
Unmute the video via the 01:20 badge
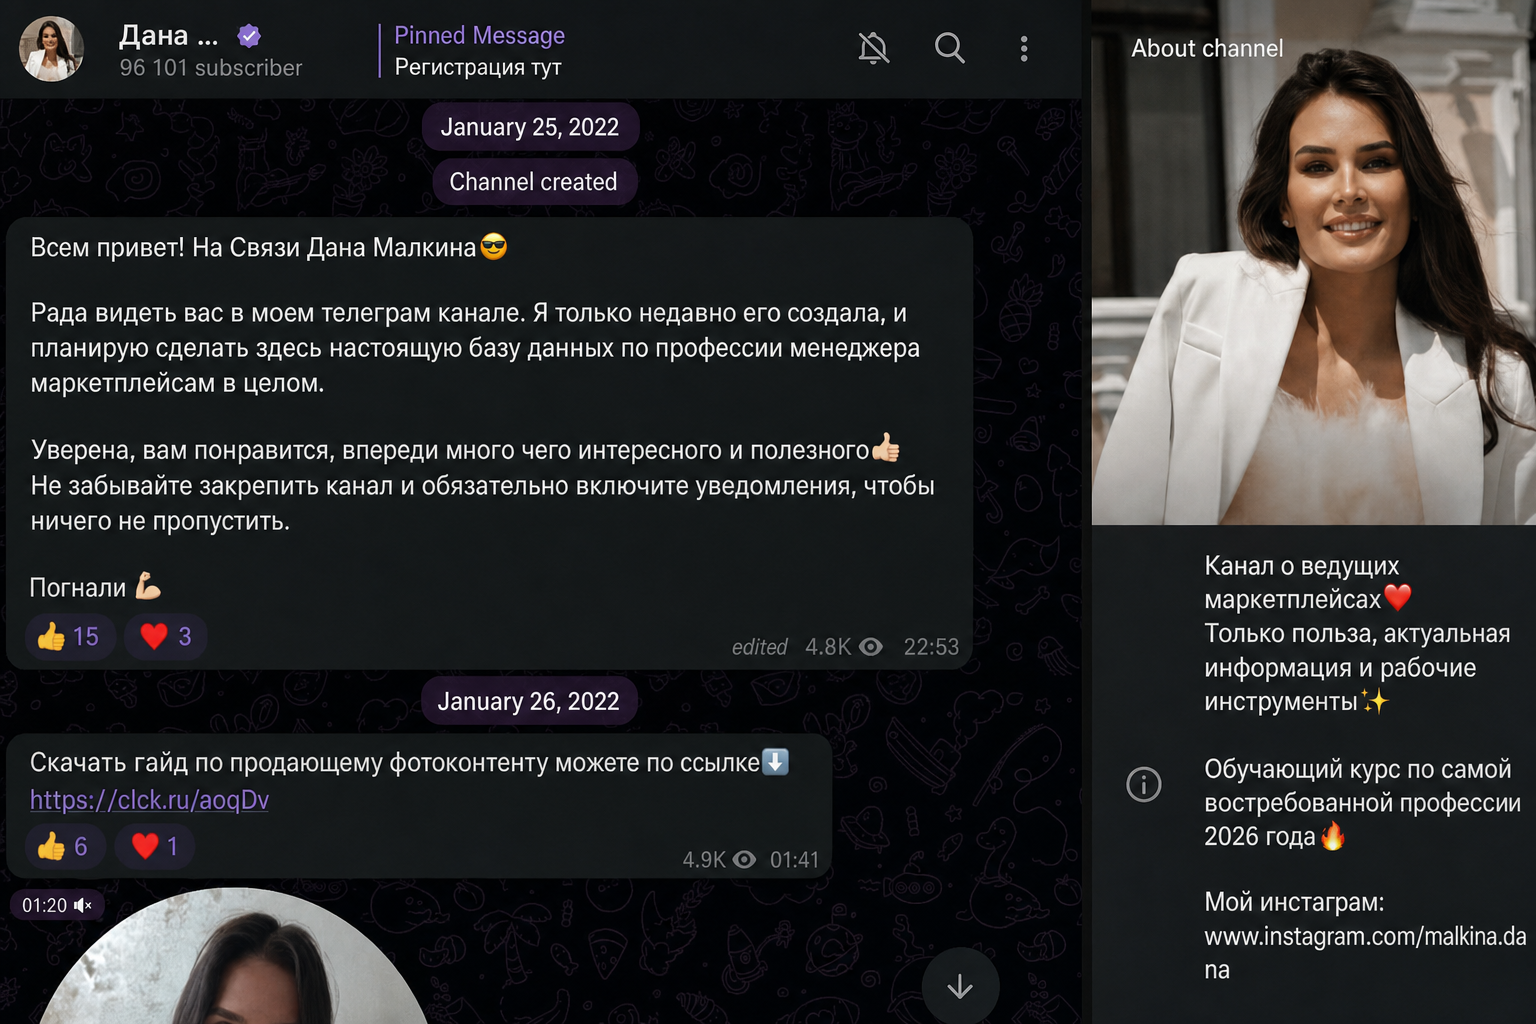pos(57,905)
